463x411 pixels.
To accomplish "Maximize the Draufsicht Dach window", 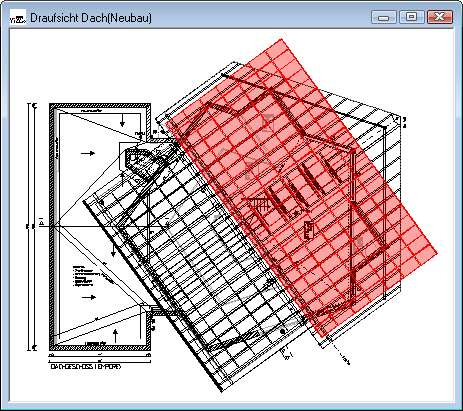I will pyautogui.click(x=412, y=17).
